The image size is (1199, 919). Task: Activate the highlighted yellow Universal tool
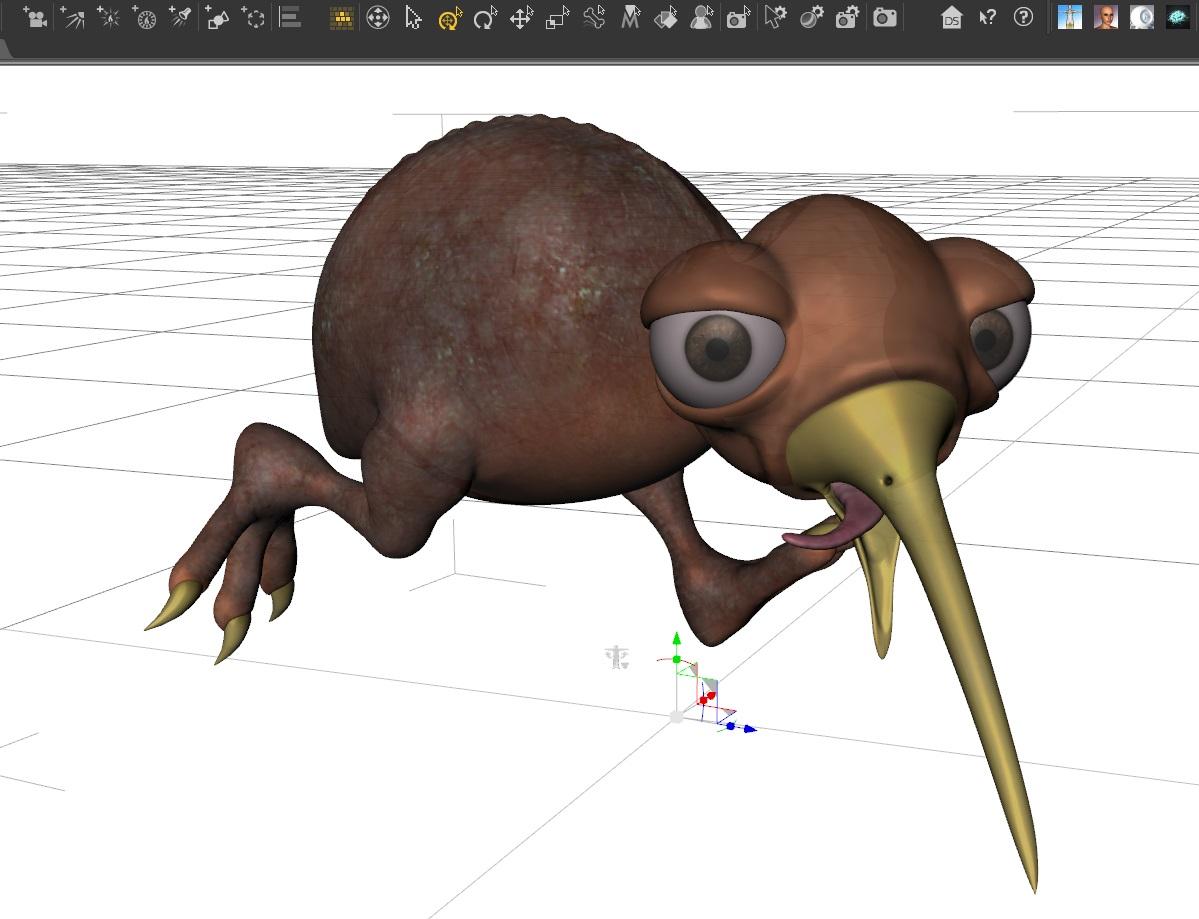450,17
